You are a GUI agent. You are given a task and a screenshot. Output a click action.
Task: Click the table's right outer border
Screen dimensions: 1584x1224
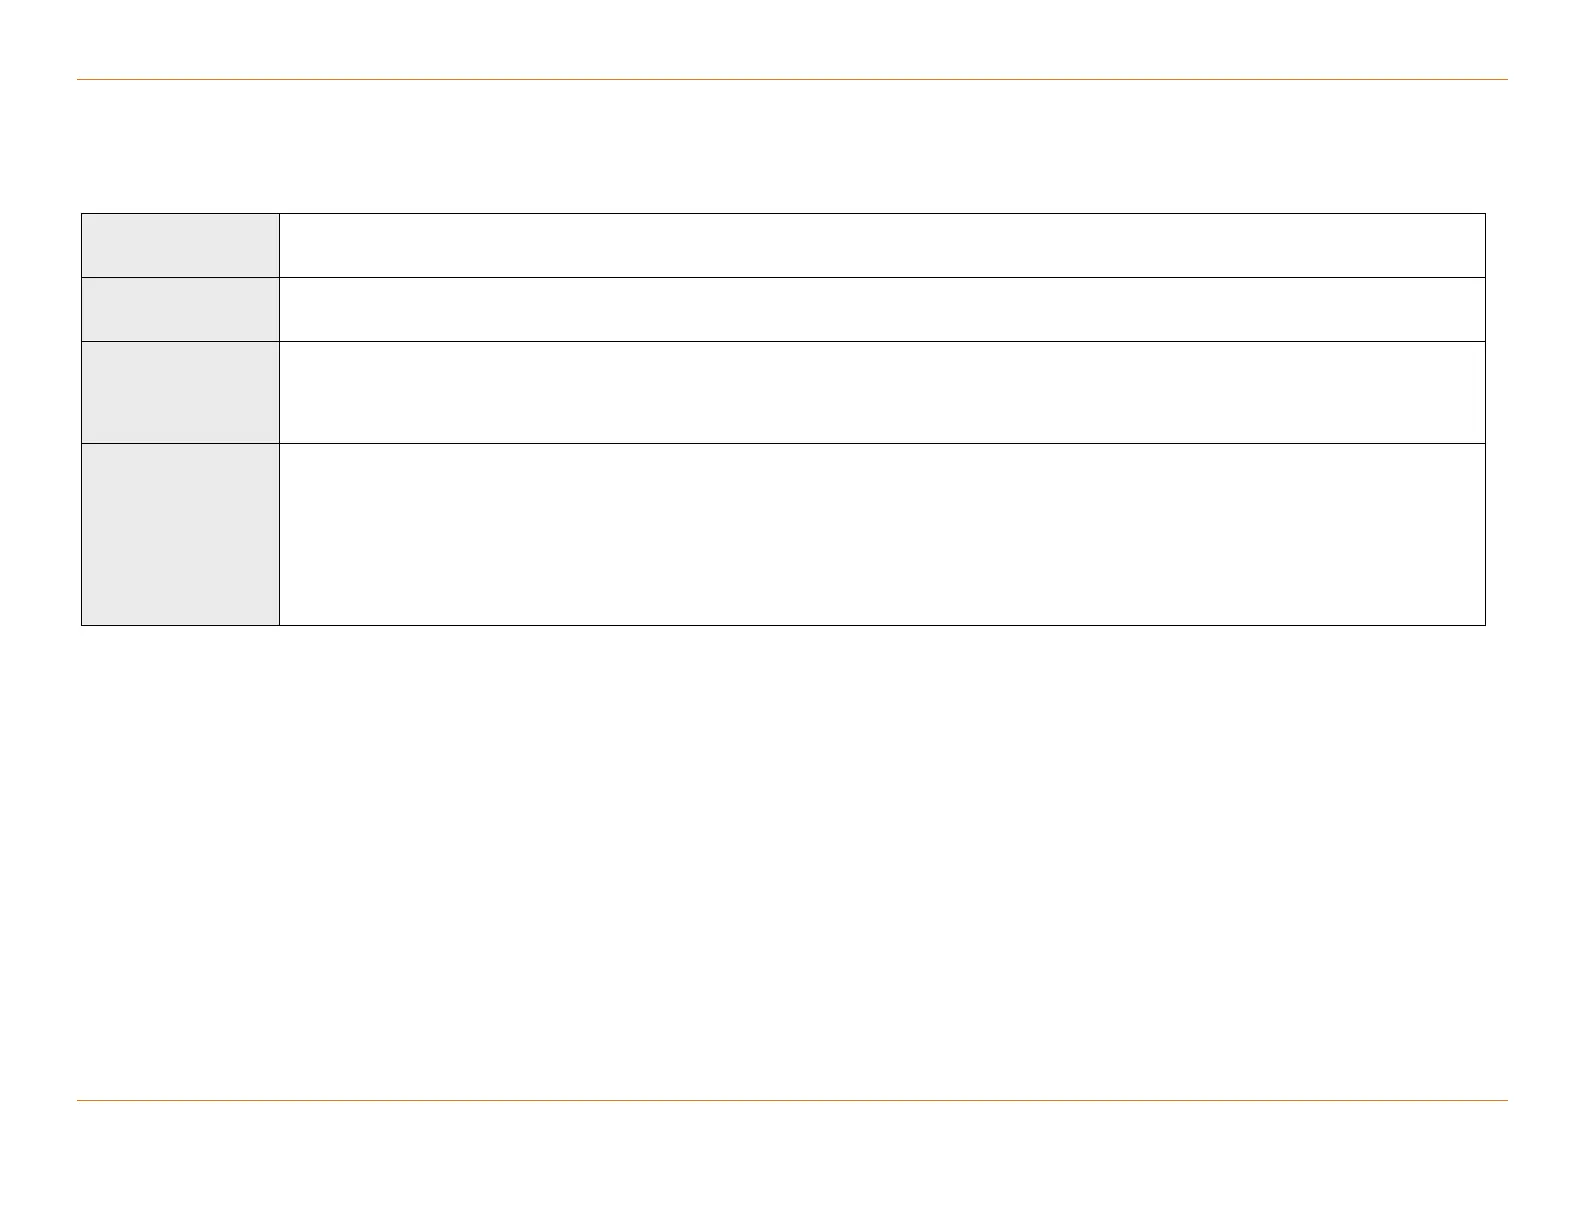click(x=1485, y=420)
